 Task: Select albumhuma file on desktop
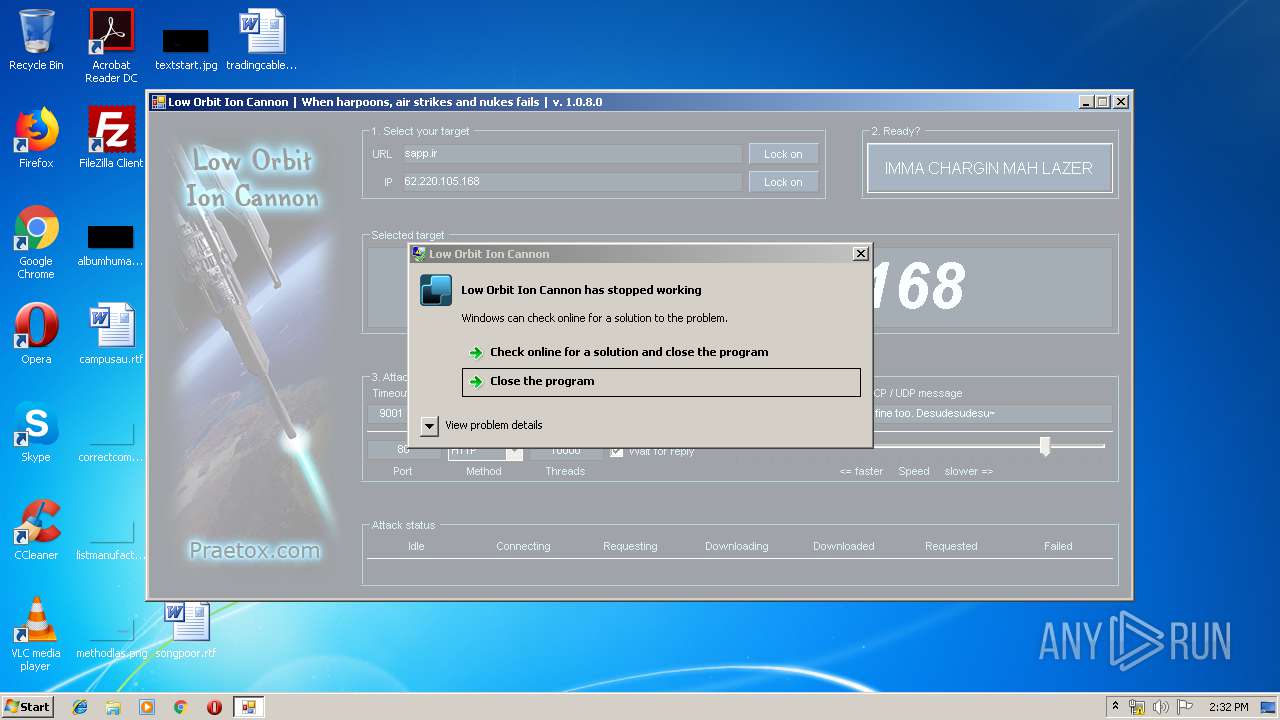tap(110, 245)
